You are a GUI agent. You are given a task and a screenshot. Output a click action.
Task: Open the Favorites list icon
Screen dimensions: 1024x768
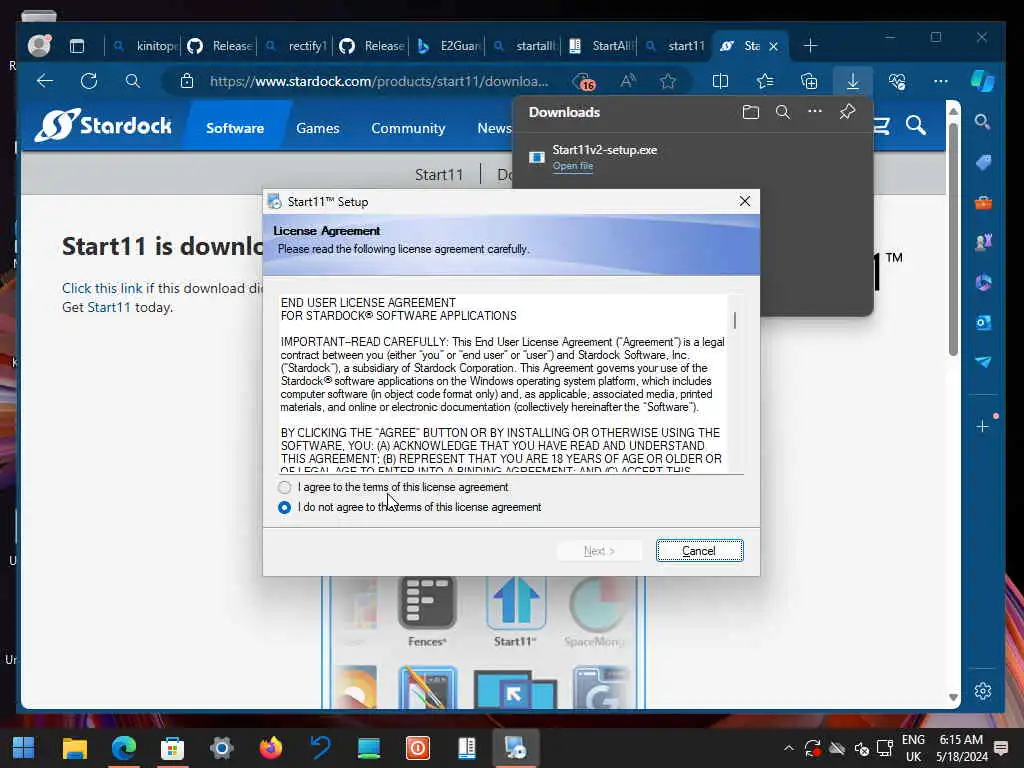765,81
